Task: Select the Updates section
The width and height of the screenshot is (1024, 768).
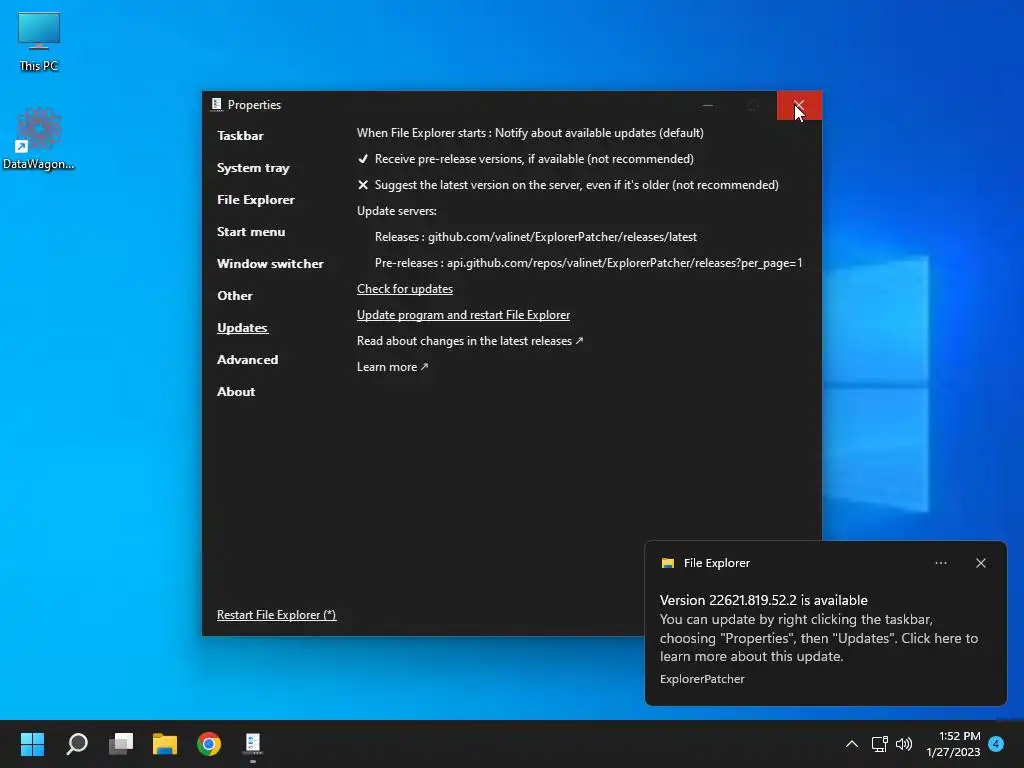Action: click(242, 328)
